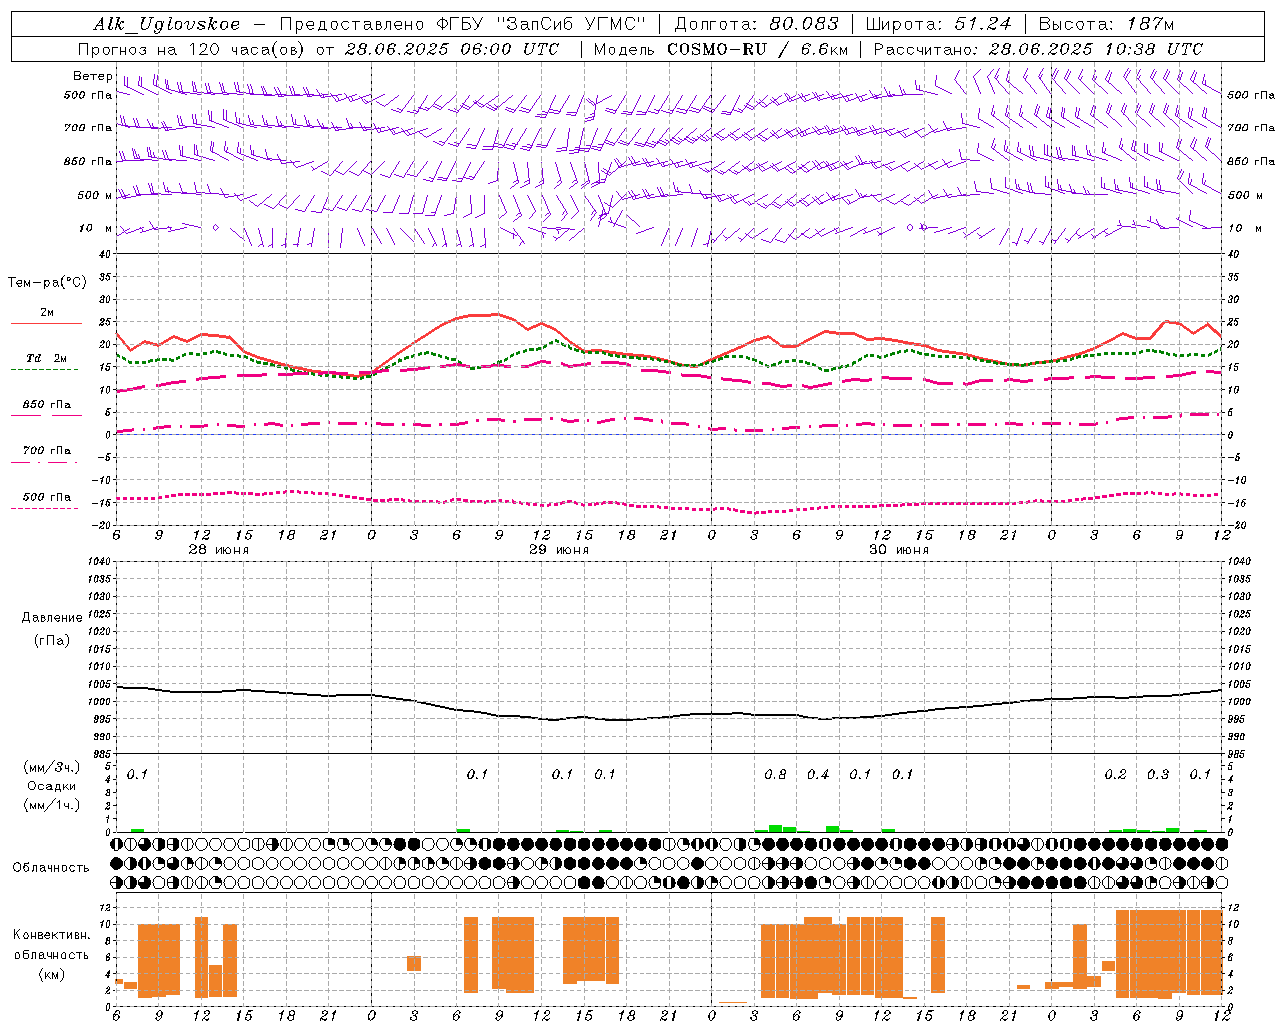1280x1024 pixels.
Task: Click the red line sample under legend "2м"
Action: [x=46, y=323]
